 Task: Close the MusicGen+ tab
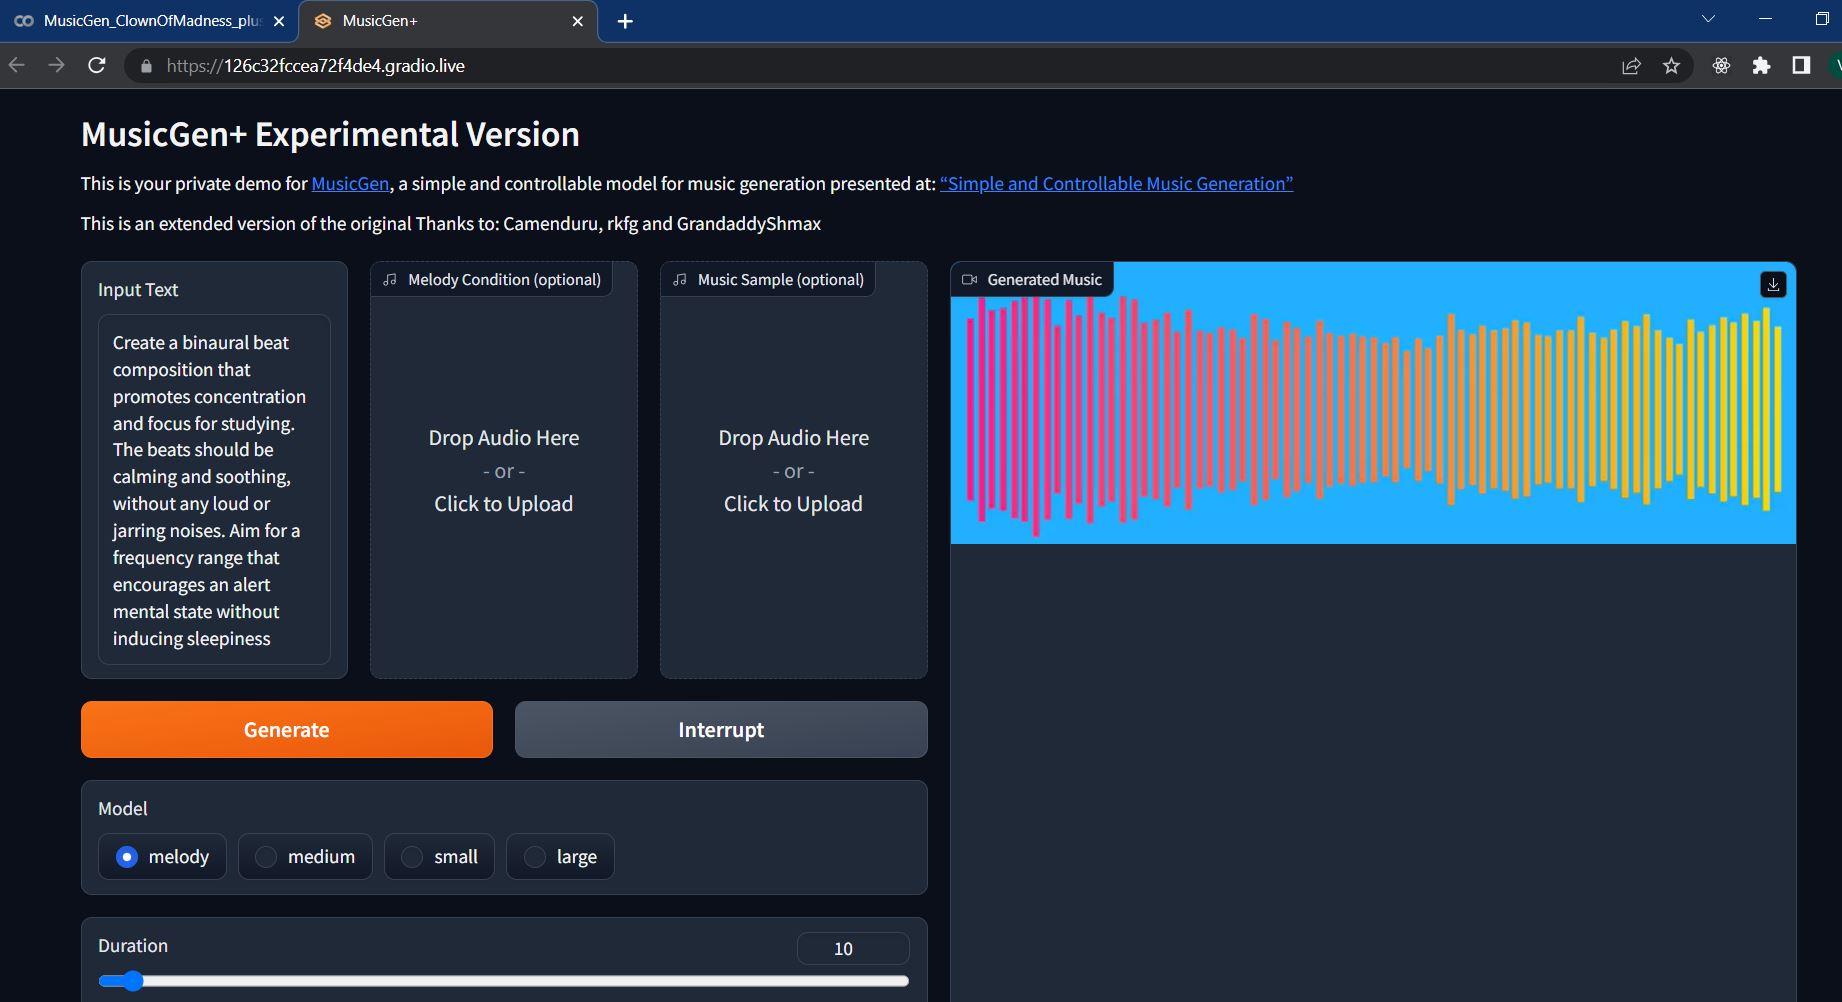coord(578,21)
